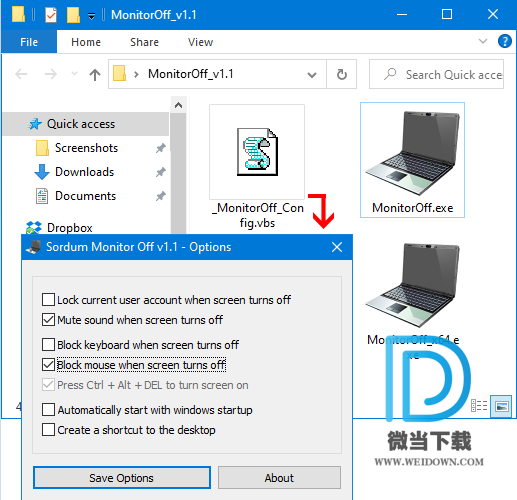
Task: Click the Quick access star icon
Action: (x=35, y=124)
